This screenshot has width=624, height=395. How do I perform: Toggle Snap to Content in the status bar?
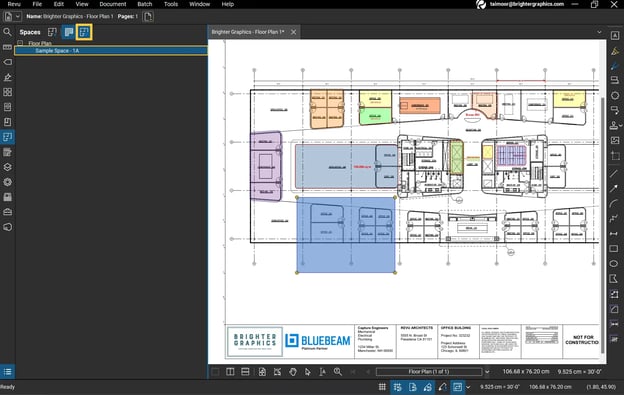tap(412, 387)
